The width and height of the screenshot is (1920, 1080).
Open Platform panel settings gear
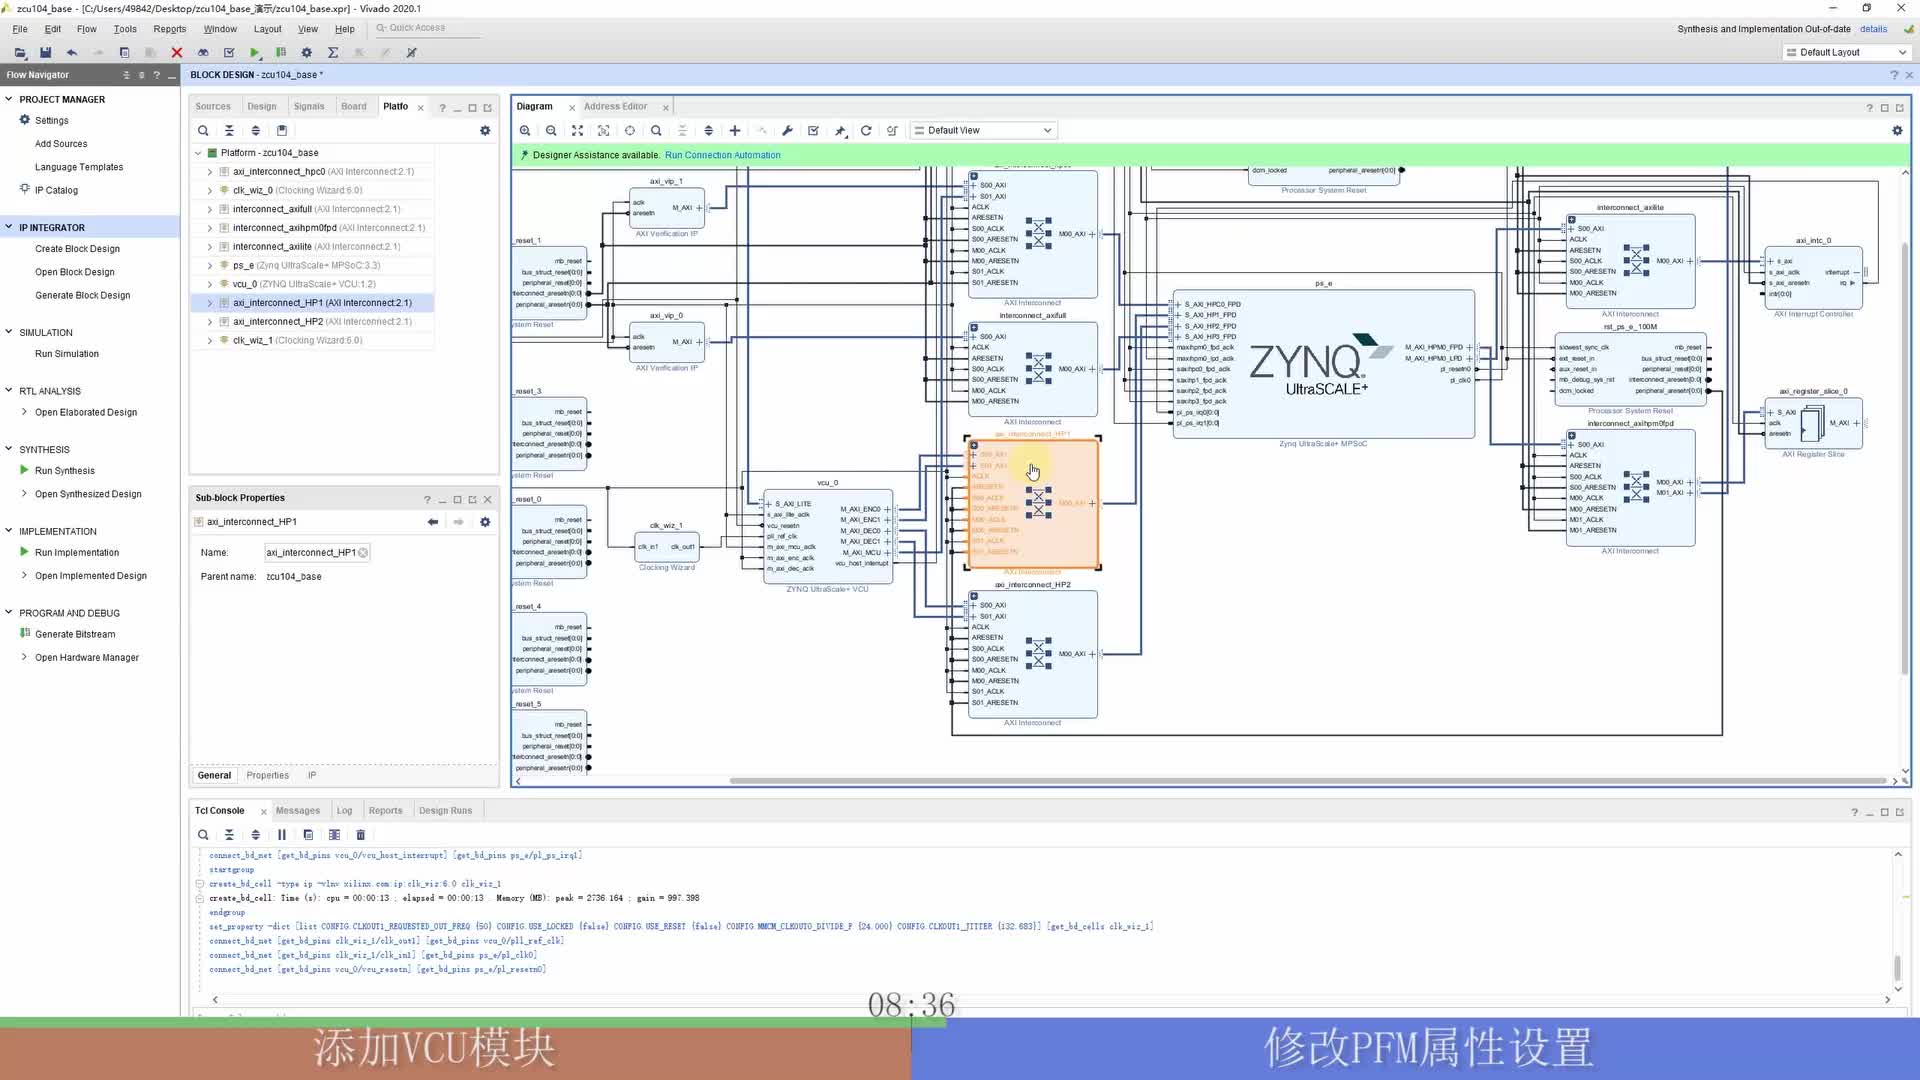tap(485, 130)
